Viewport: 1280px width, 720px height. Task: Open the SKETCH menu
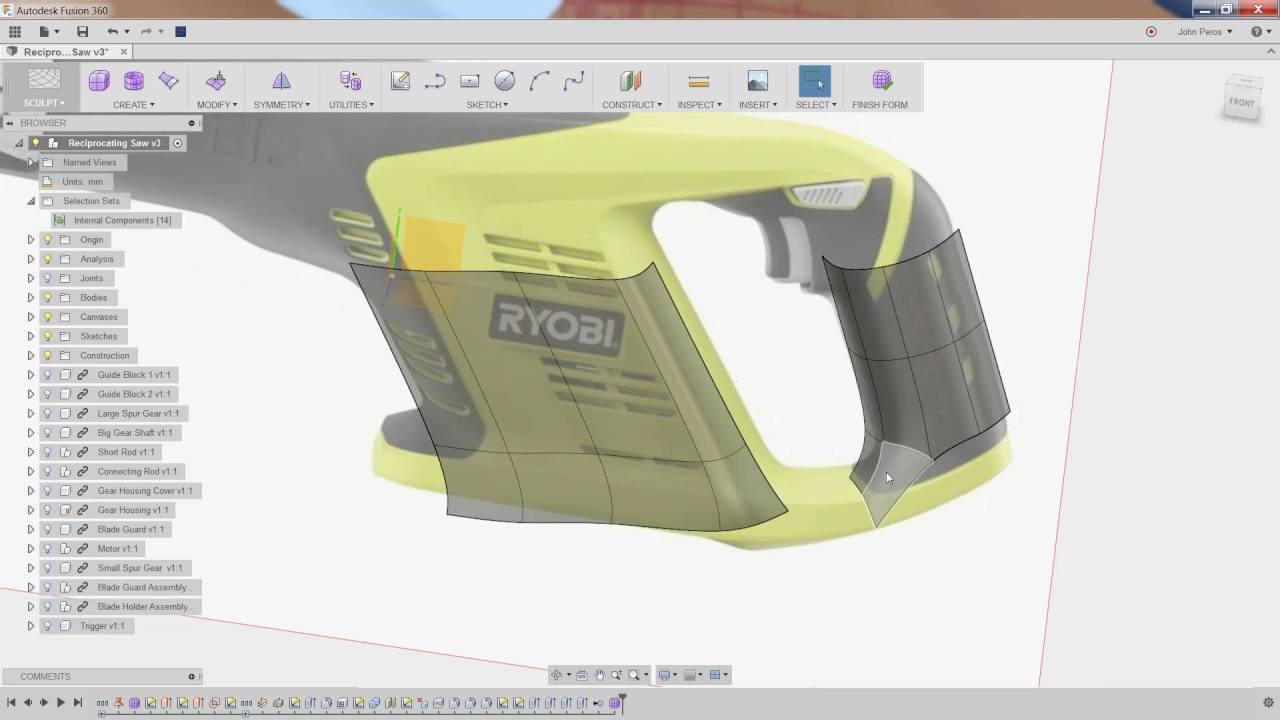point(487,105)
